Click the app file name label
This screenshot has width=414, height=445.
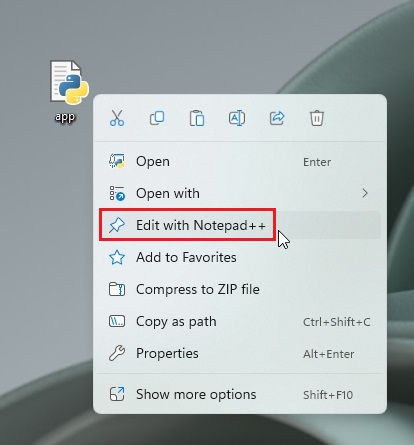[x=65, y=117]
